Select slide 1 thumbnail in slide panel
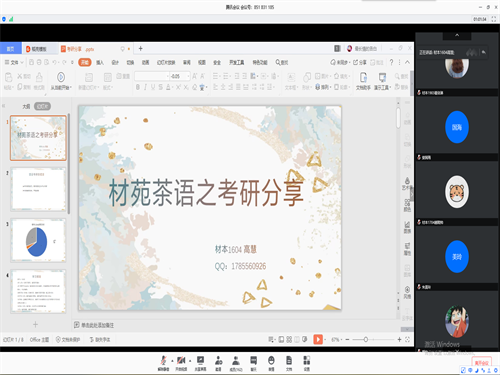This screenshot has height=375, width=500. pyautogui.click(x=38, y=138)
